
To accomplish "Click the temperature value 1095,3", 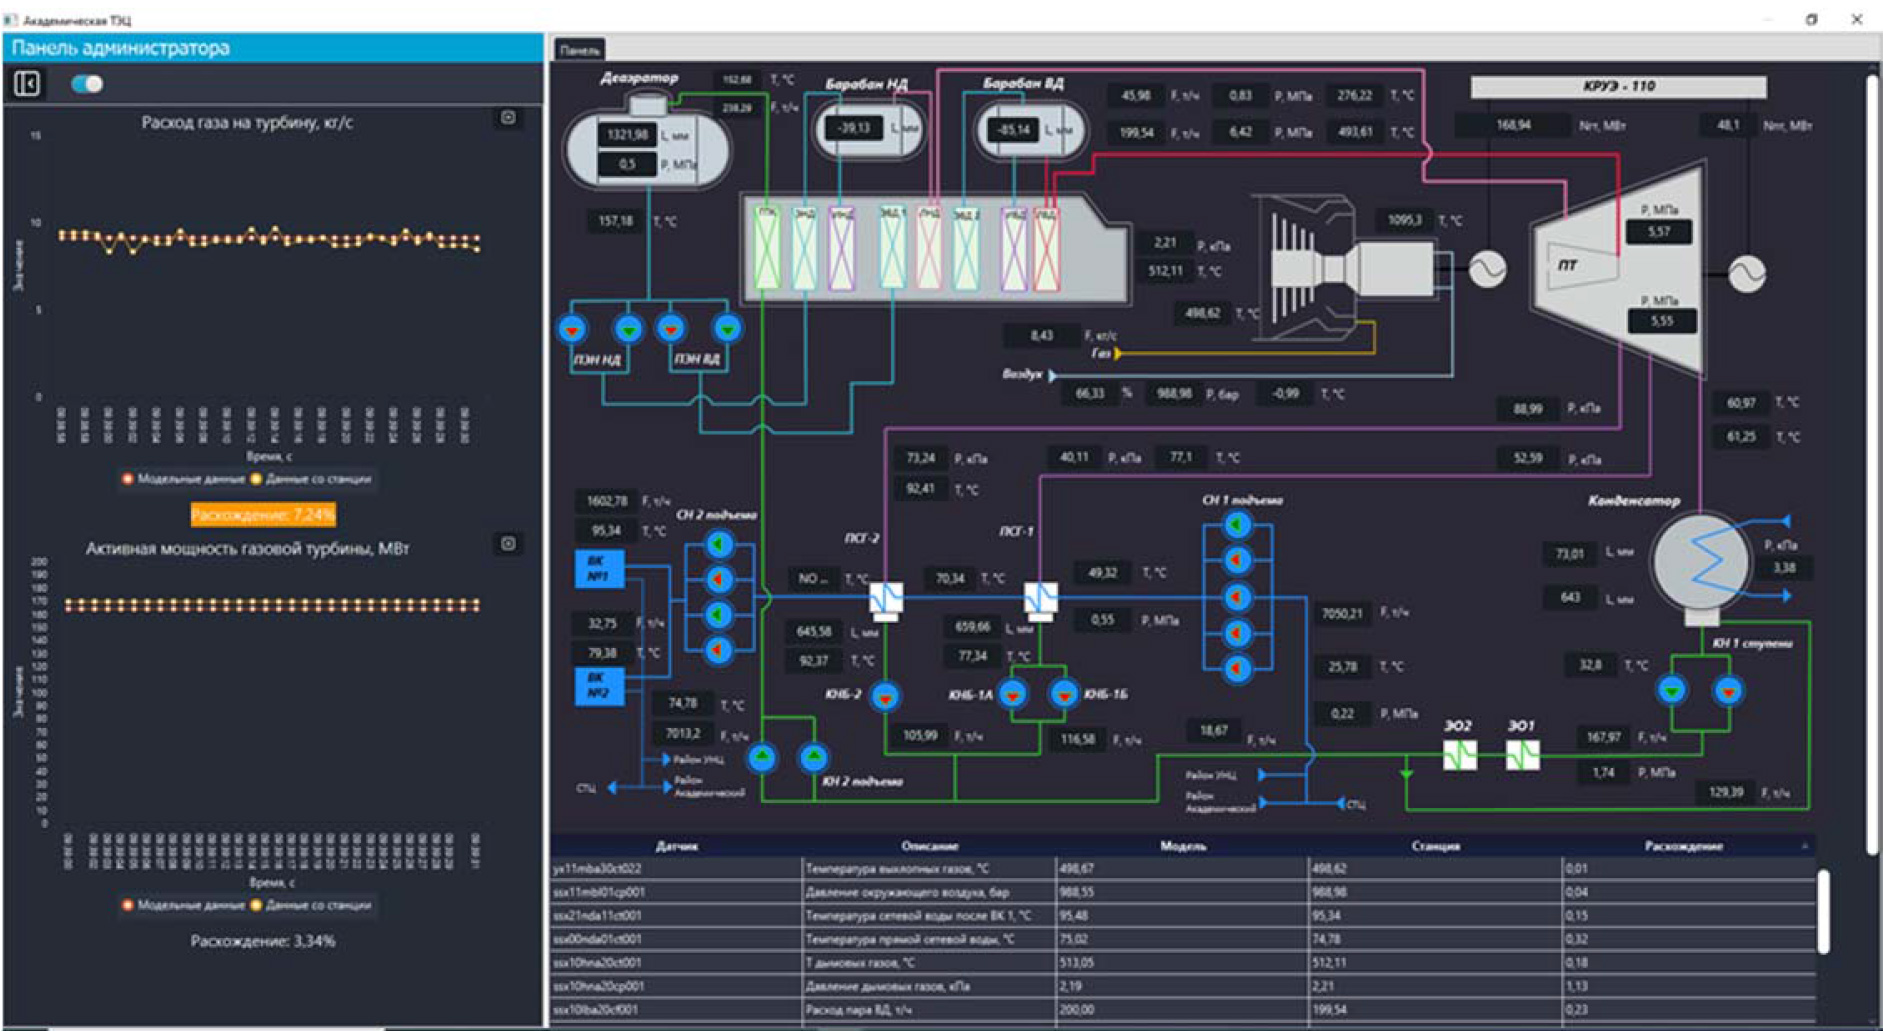I will [x=1404, y=220].
